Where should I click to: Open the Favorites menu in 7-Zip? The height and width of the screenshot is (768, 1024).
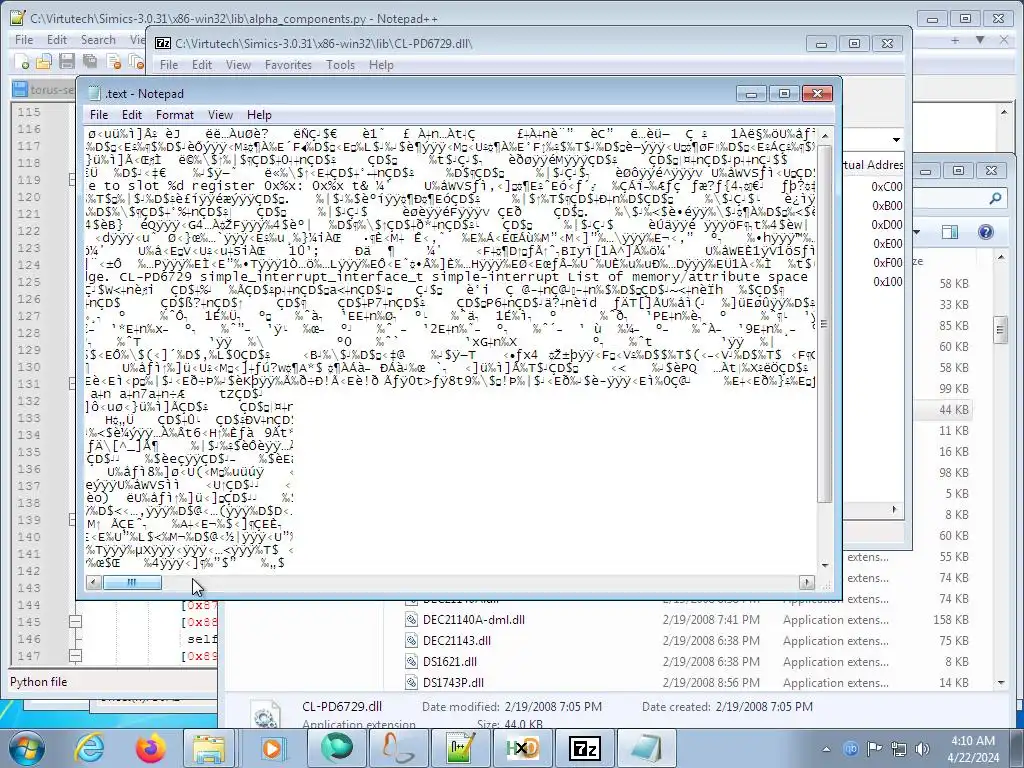coord(288,65)
